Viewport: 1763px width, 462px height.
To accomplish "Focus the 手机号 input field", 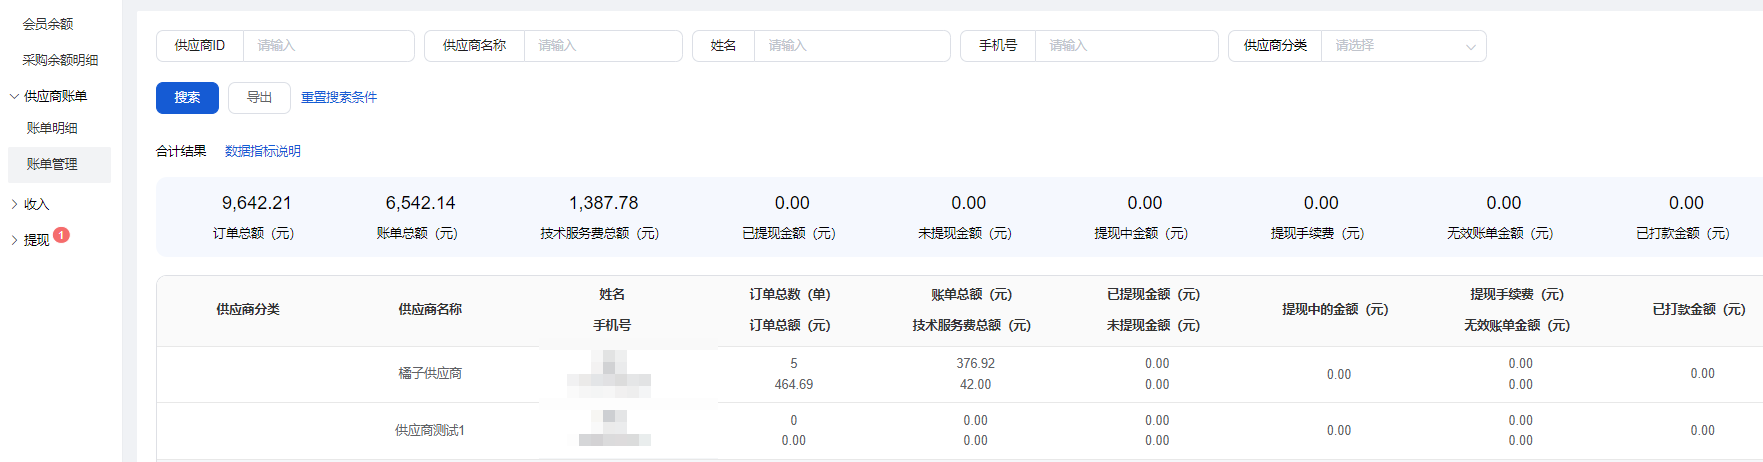I will [x=1125, y=46].
